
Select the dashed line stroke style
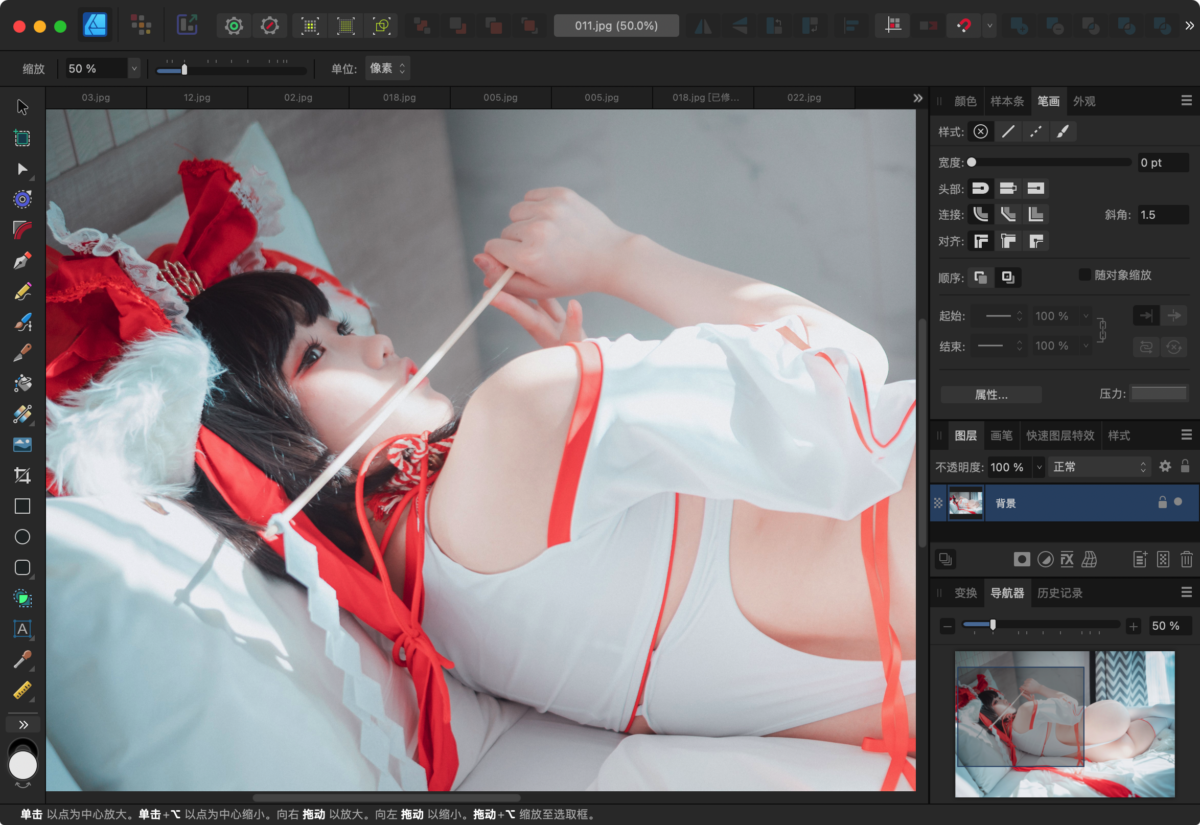coord(1036,131)
